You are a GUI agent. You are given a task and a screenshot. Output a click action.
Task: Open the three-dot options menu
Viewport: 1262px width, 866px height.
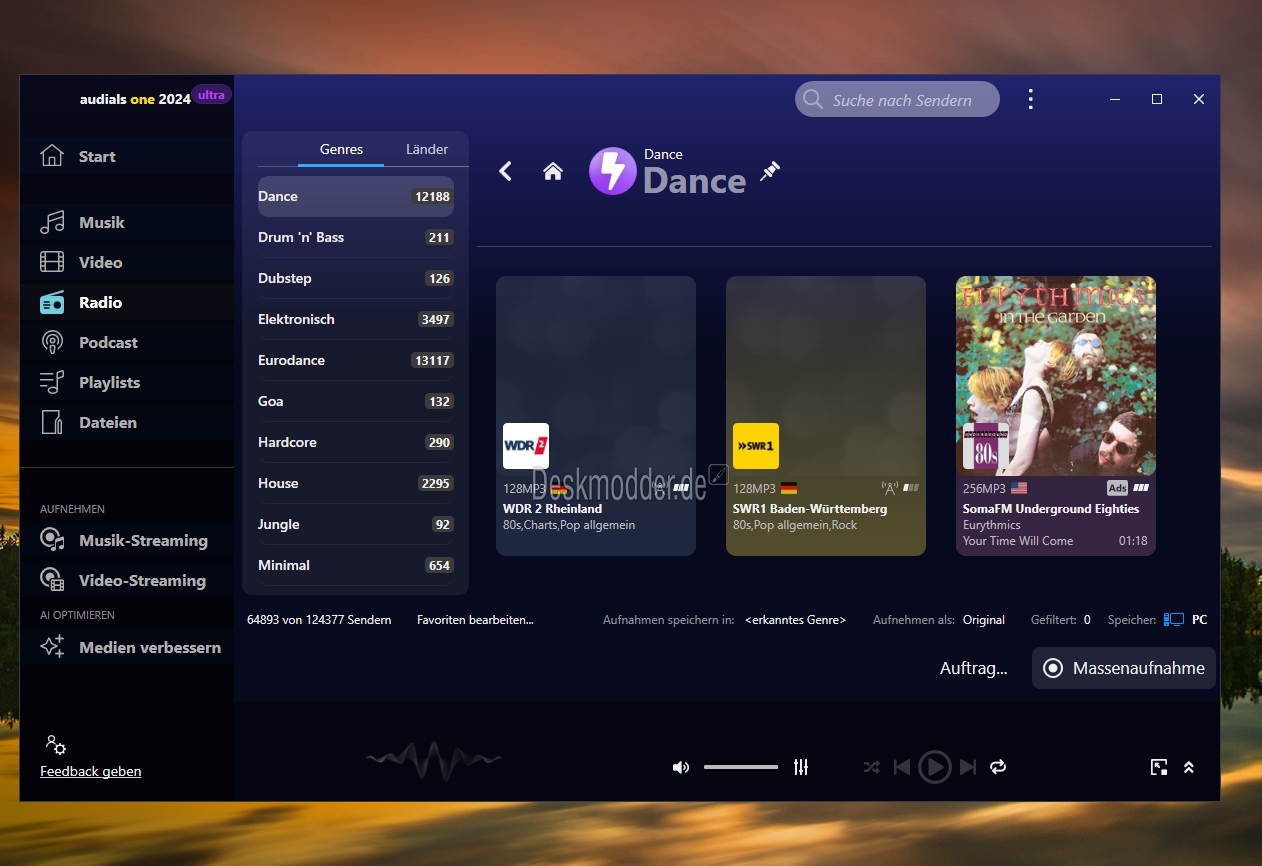[x=1030, y=99]
